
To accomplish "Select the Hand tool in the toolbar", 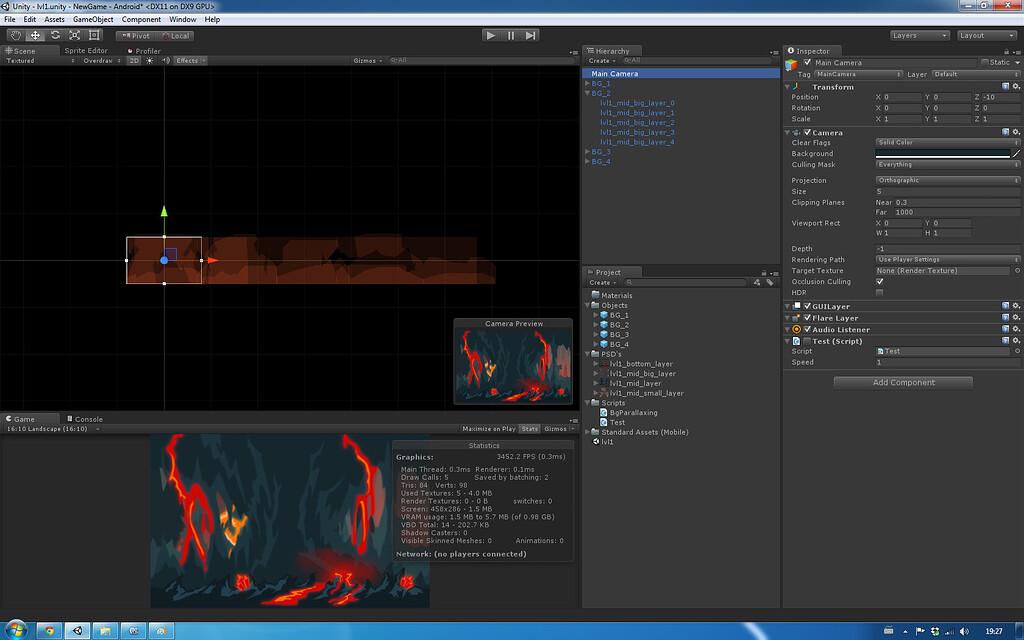I will click(x=14, y=34).
